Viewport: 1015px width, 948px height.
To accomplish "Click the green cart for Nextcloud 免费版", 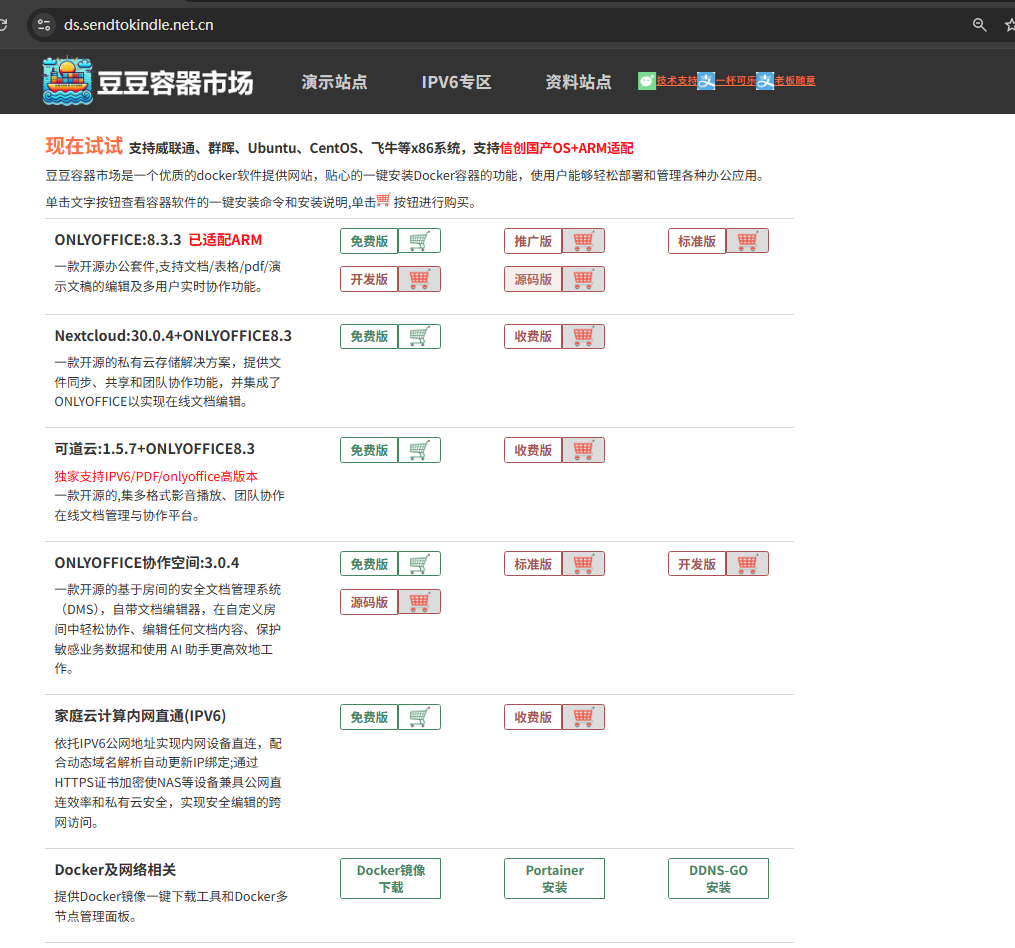I will [x=419, y=336].
